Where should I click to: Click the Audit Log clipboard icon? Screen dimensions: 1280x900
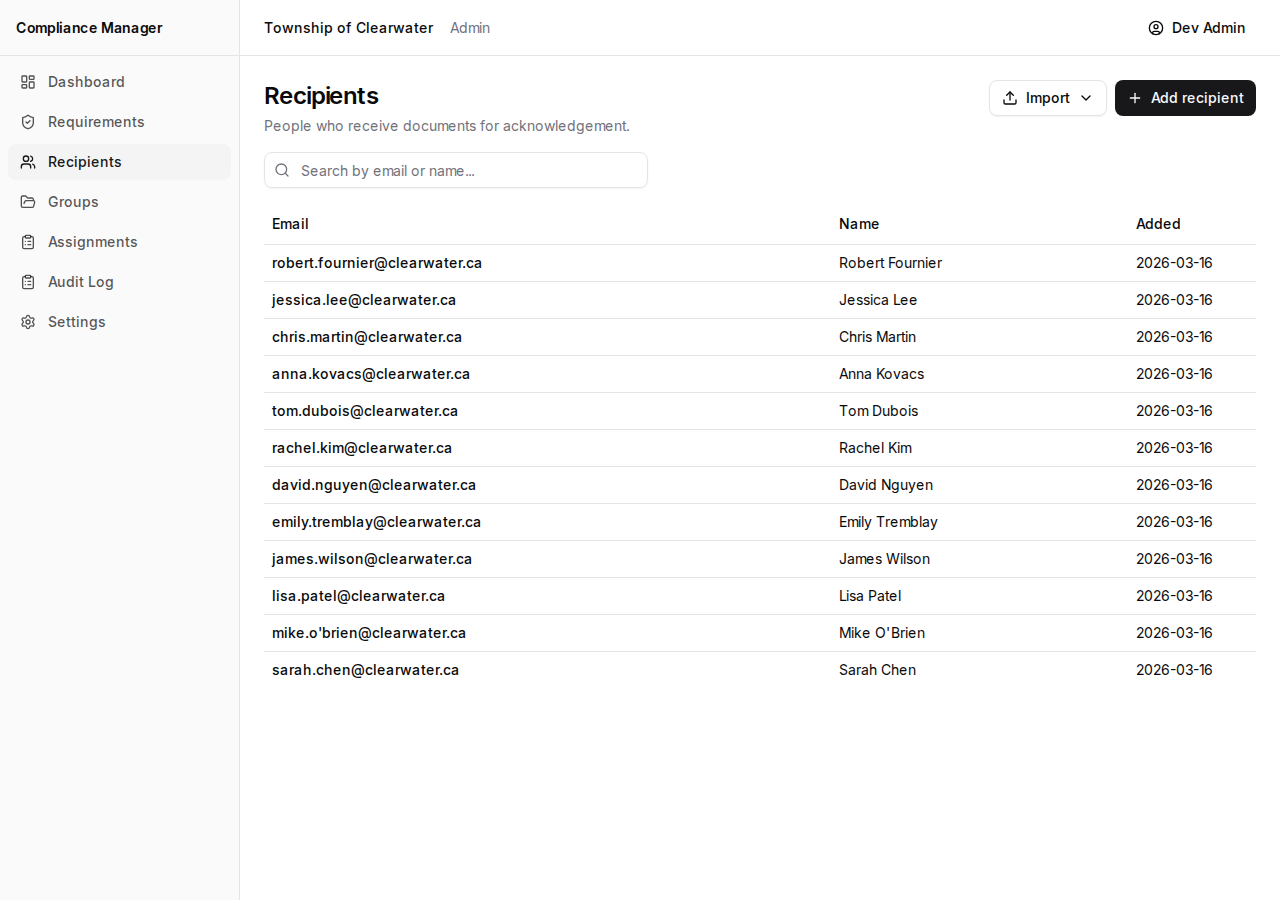[x=28, y=282]
